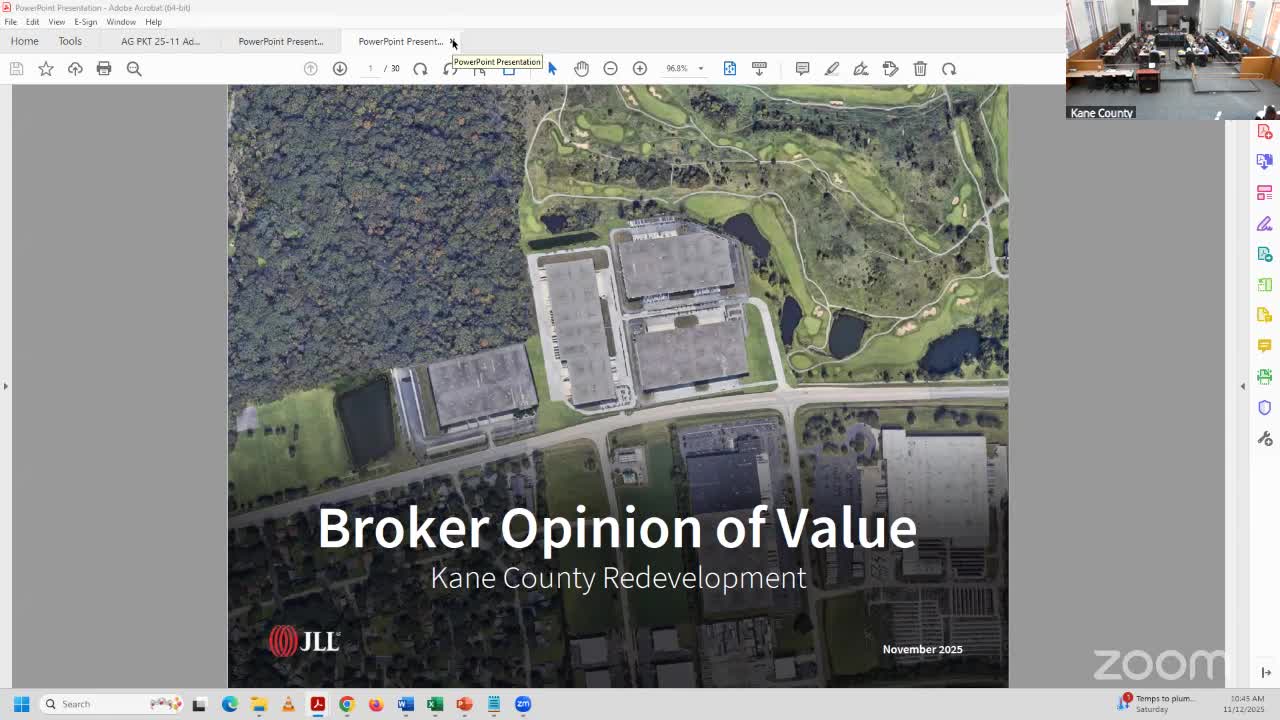Open the Protect tool in the right panel
1280x720 pixels.
coord(1264,407)
